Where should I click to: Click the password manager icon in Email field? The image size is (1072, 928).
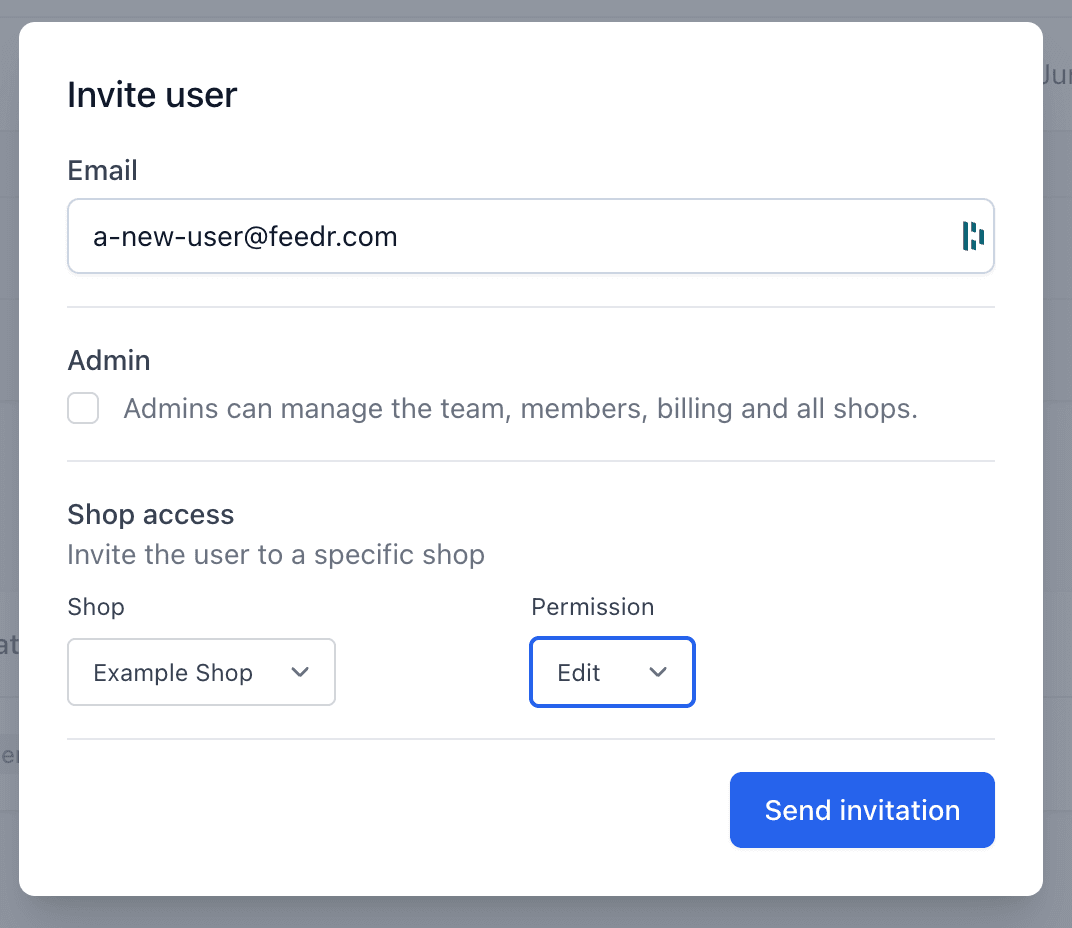[972, 236]
